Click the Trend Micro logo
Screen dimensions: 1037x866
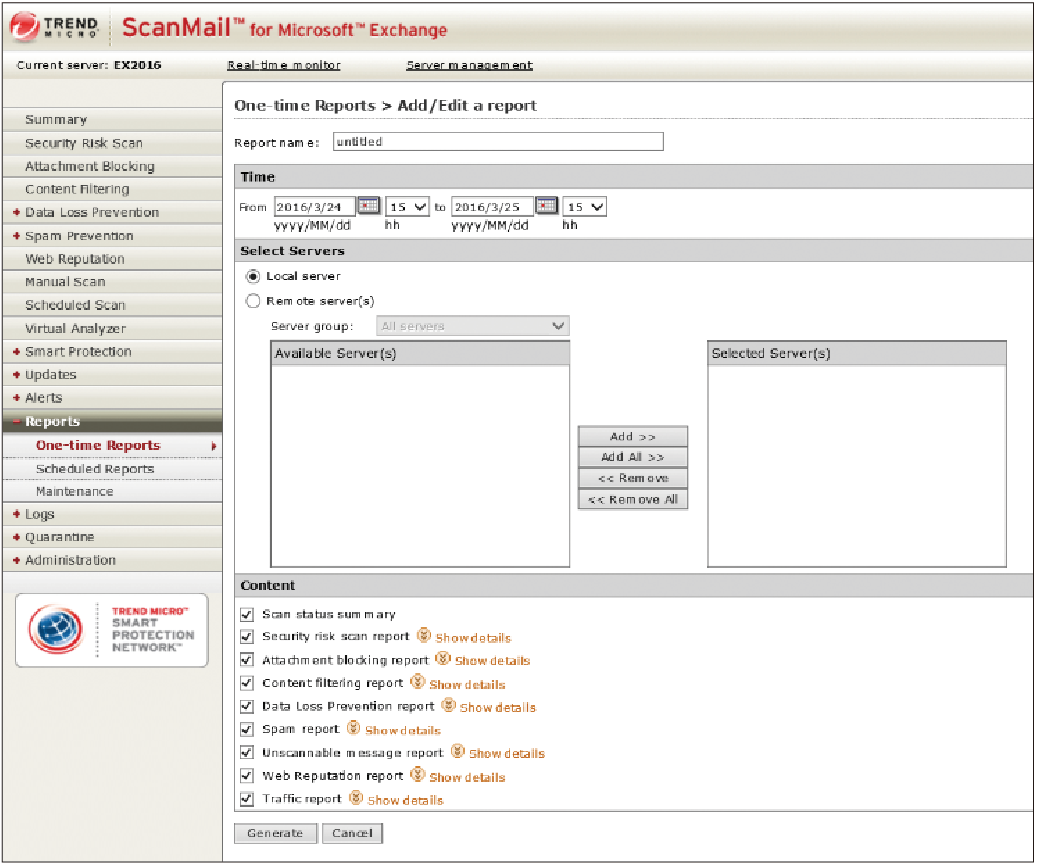coord(54,27)
